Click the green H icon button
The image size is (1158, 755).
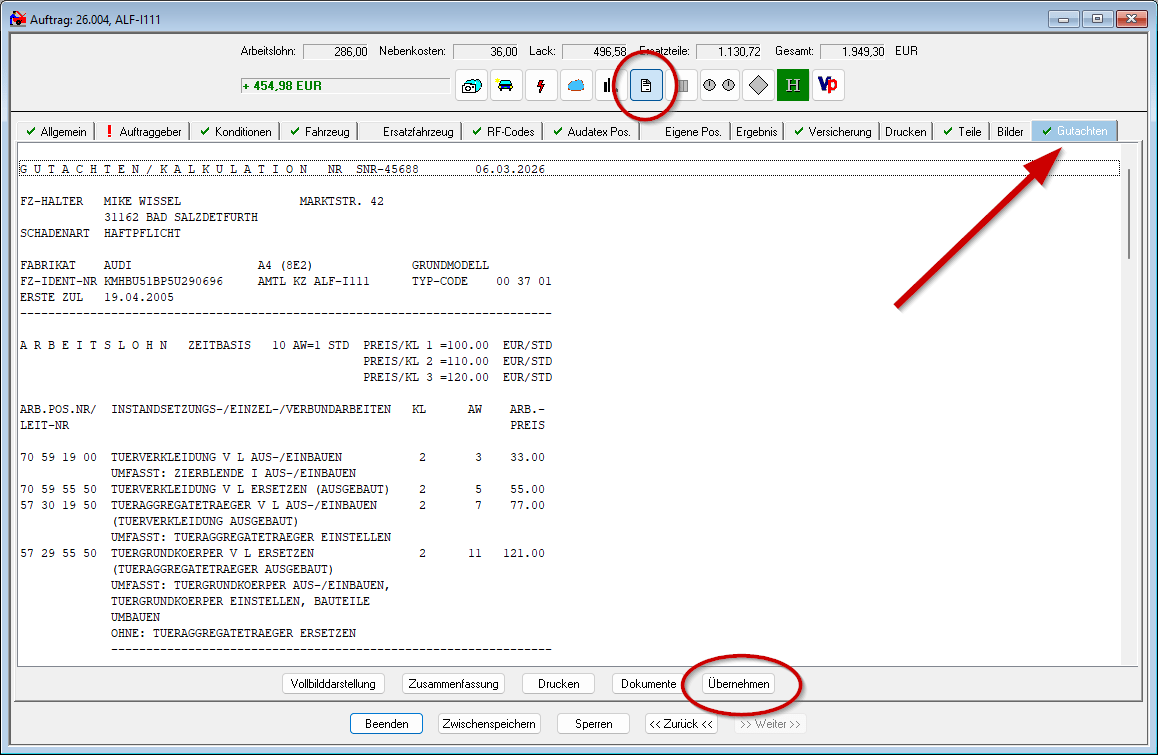coord(793,86)
